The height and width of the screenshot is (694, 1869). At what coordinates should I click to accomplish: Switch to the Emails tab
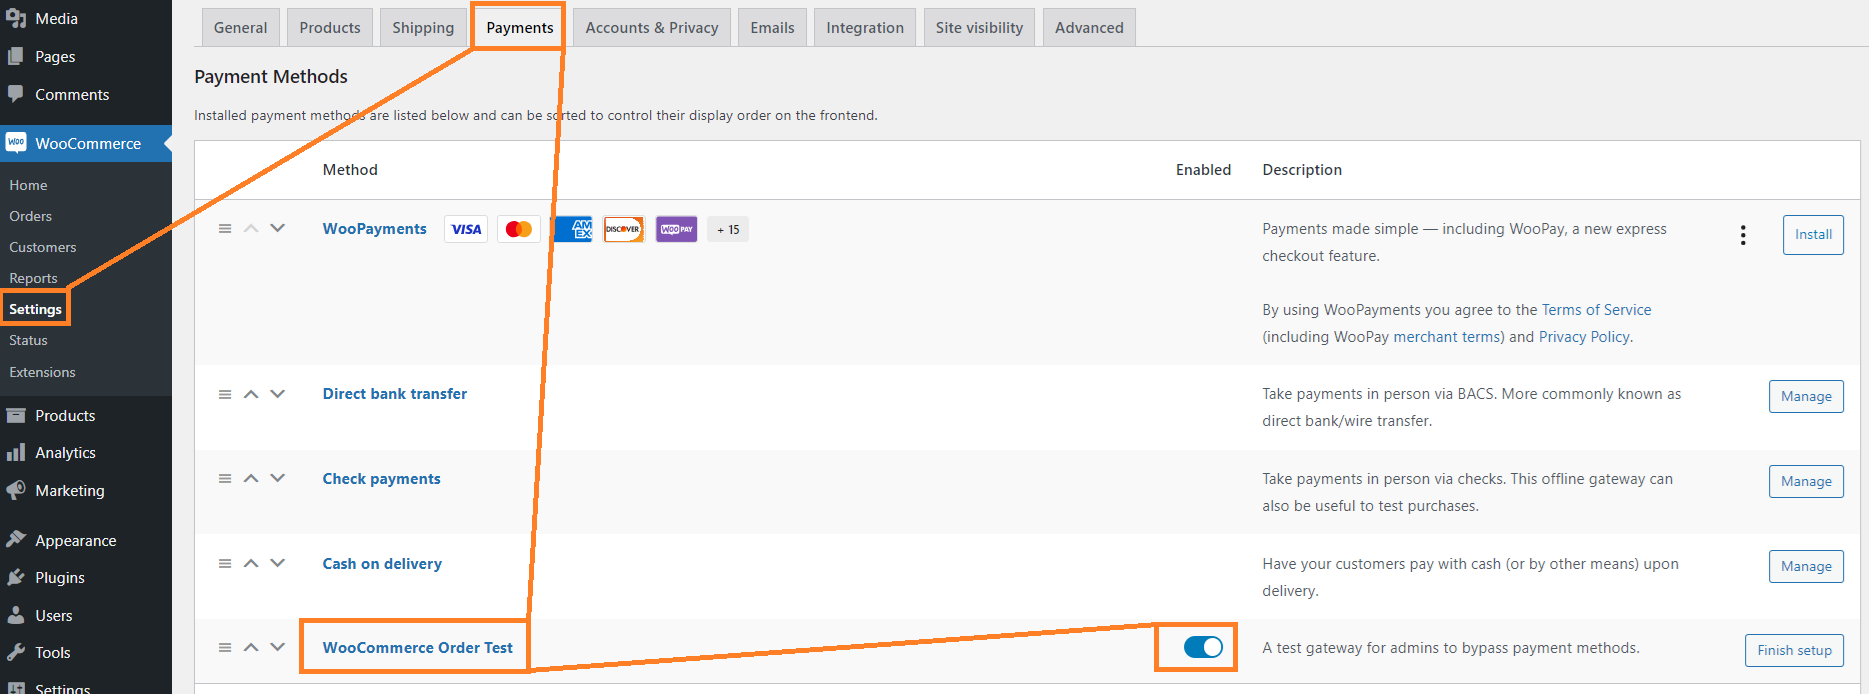click(772, 27)
